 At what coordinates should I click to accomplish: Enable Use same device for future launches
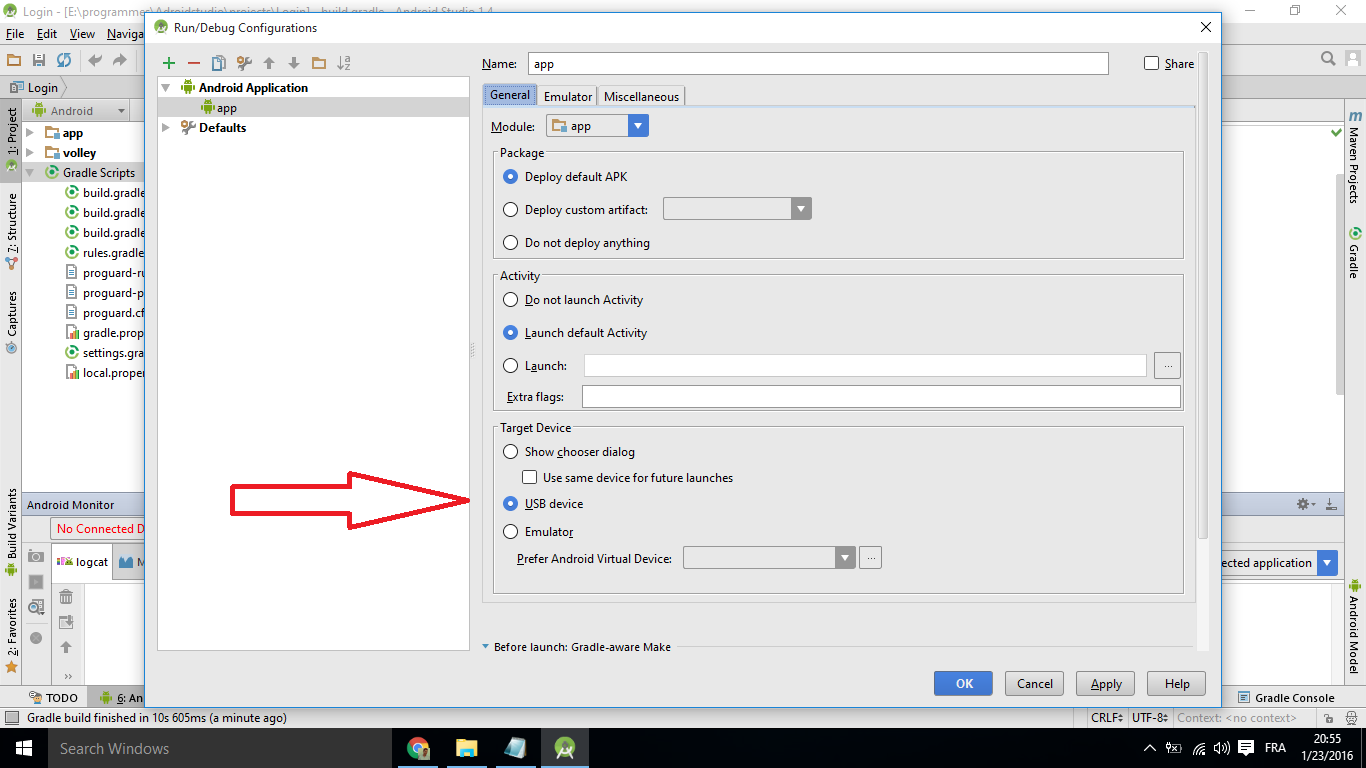(529, 477)
